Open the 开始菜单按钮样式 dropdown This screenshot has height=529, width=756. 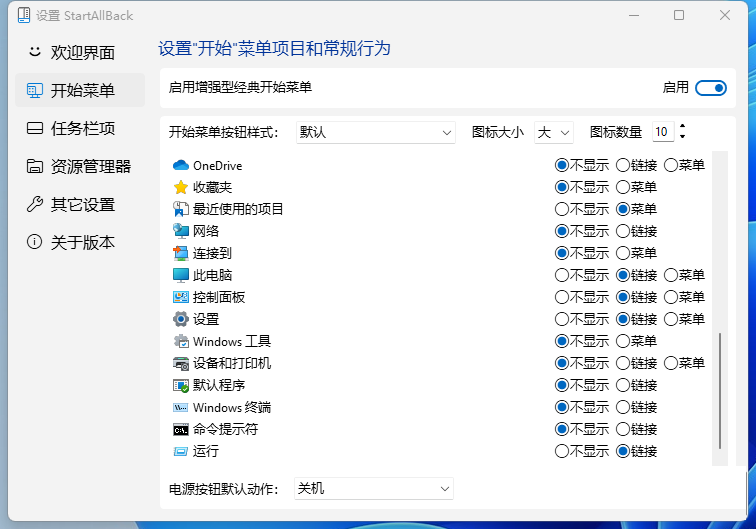(x=376, y=132)
